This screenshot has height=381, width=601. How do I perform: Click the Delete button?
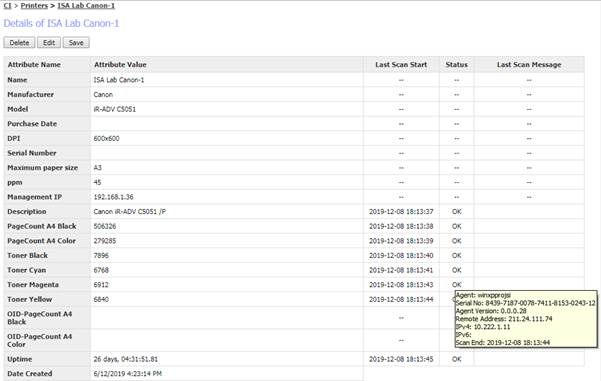pyautogui.click(x=19, y=43)
